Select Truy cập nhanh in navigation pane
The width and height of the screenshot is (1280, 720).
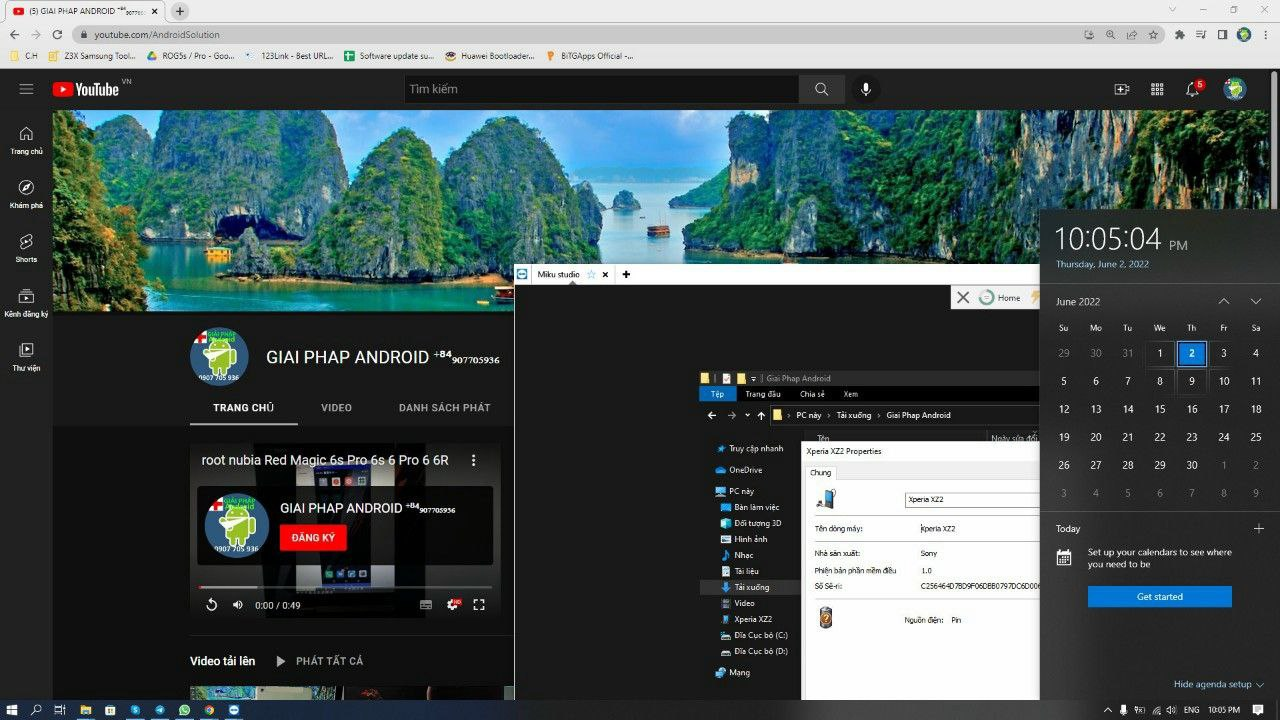coord(749,449)
